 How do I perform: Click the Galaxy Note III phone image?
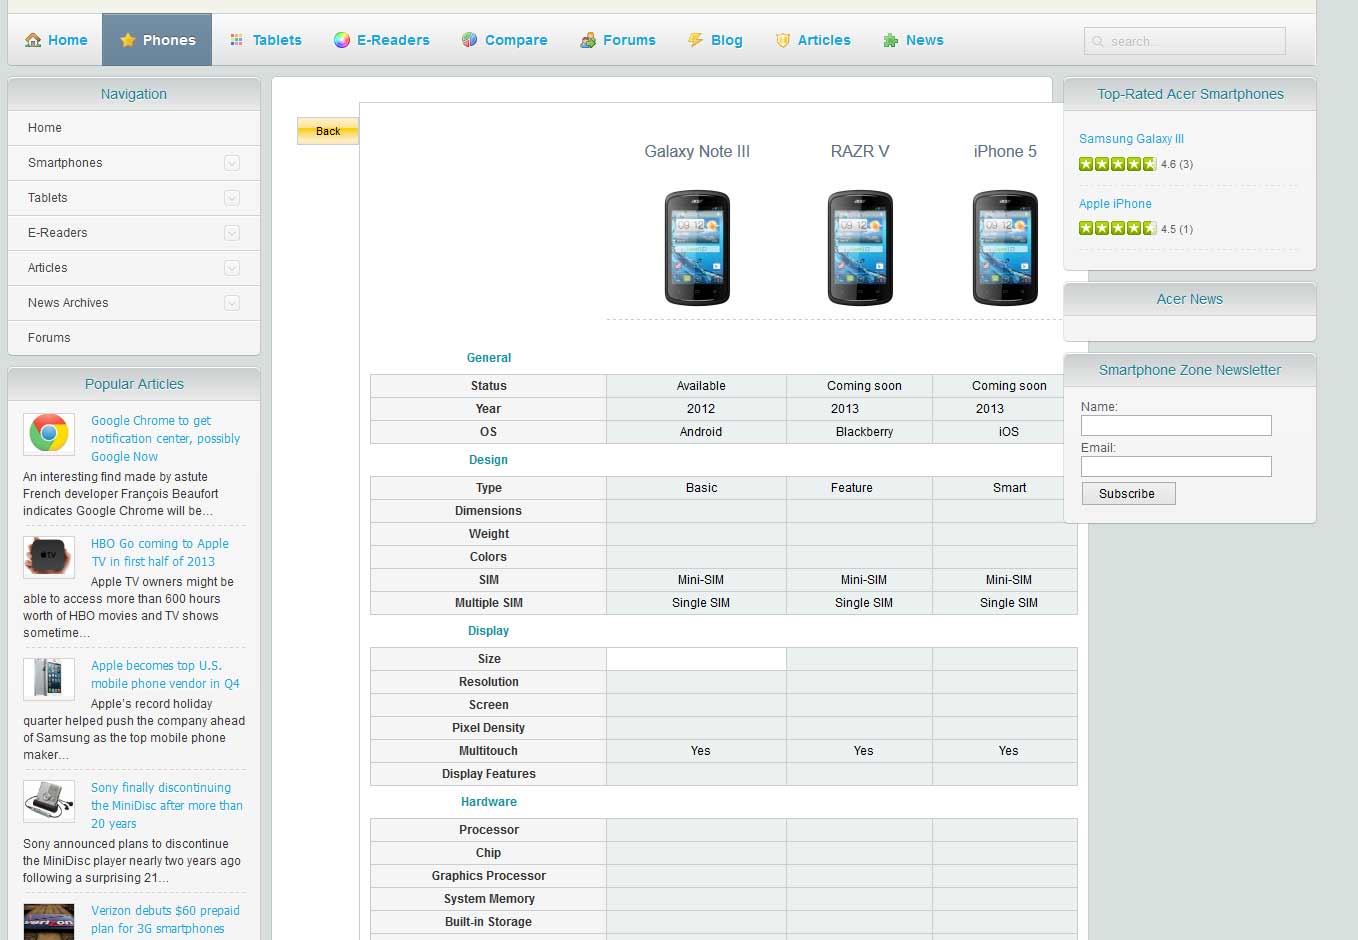click(x=697, y=248)
